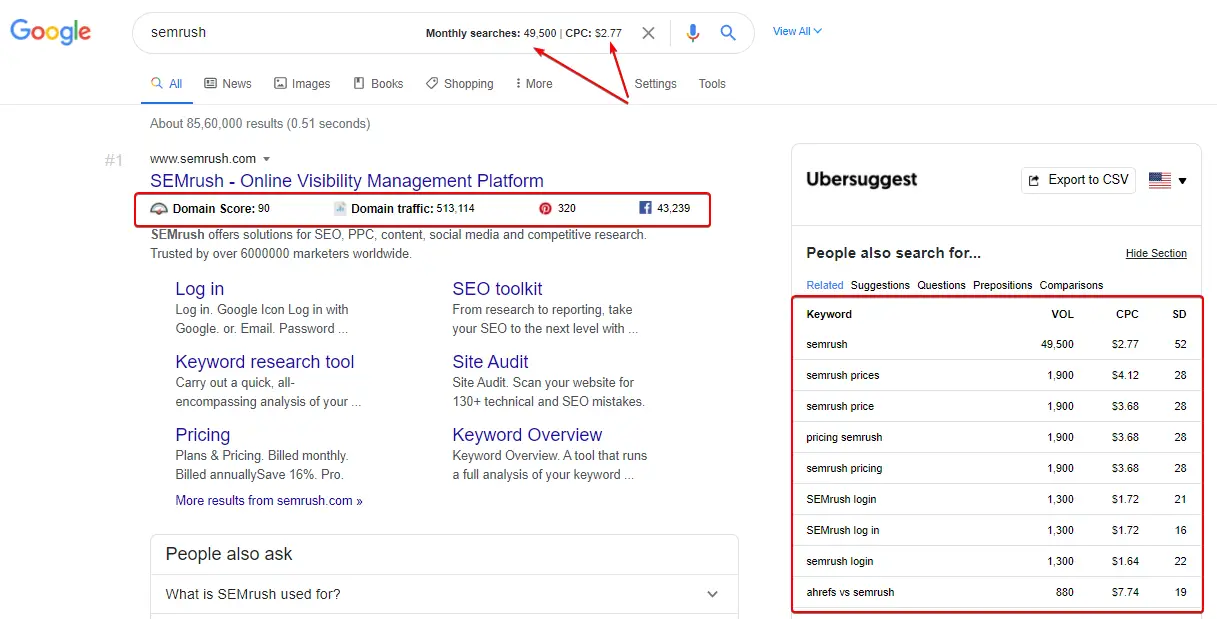Open the Site Audit sitelink
This screenshot has height=619, width=1217.
[x=490, y=362]
